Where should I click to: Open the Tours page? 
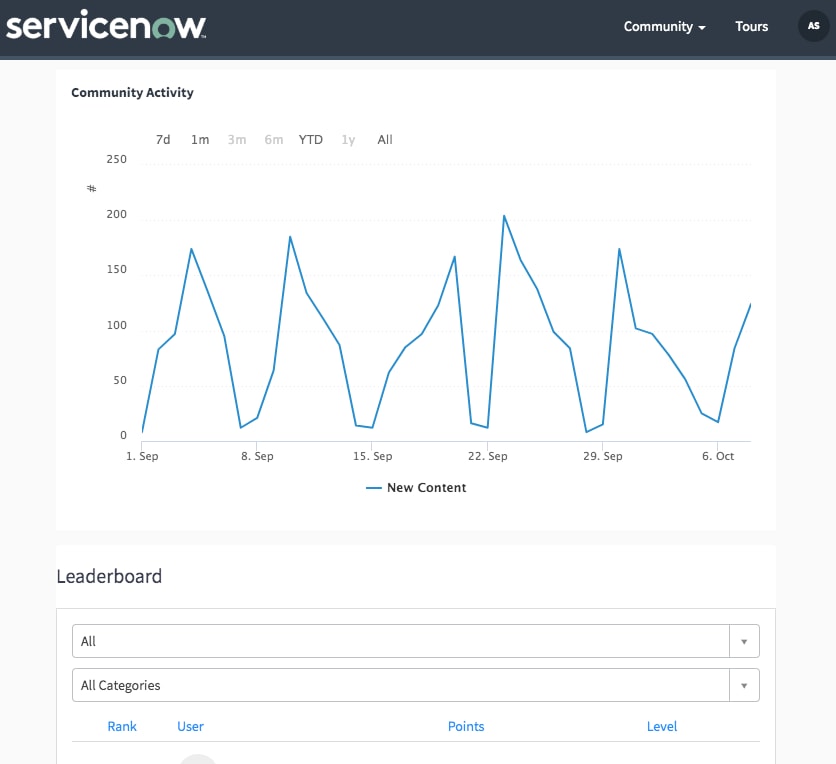[751, 27]
